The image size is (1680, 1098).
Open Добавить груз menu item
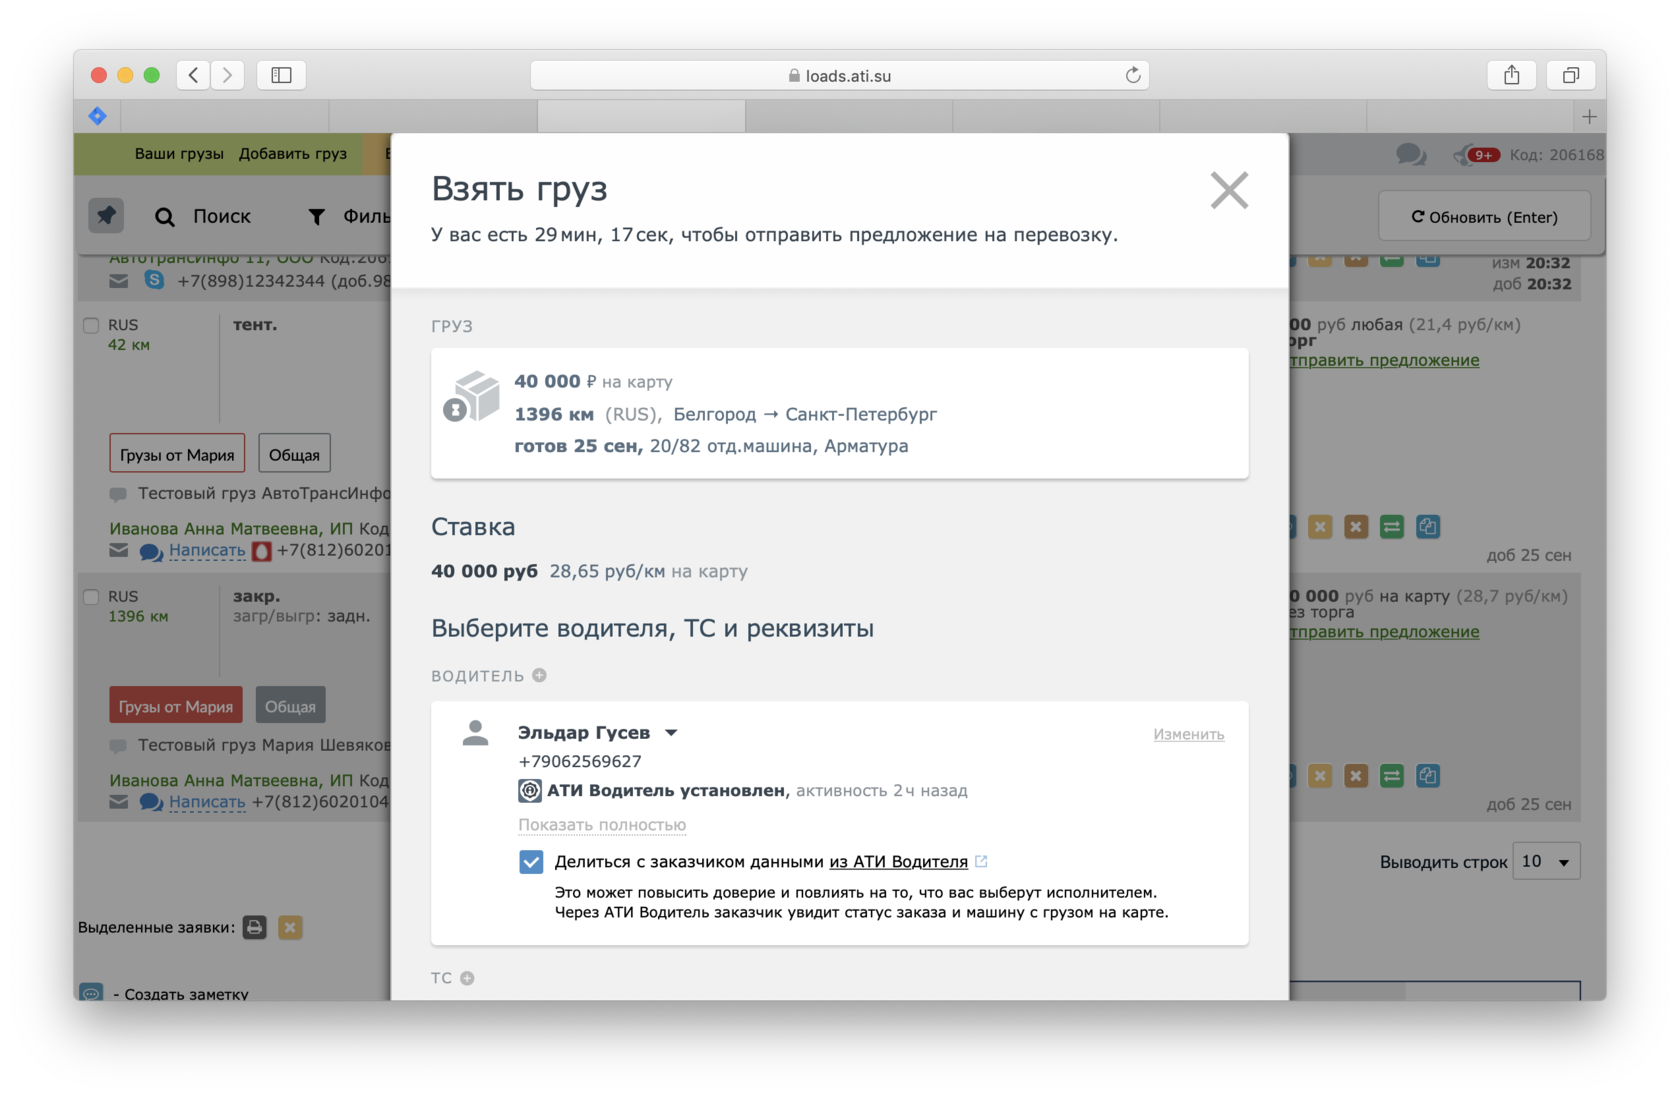(293, 154)
